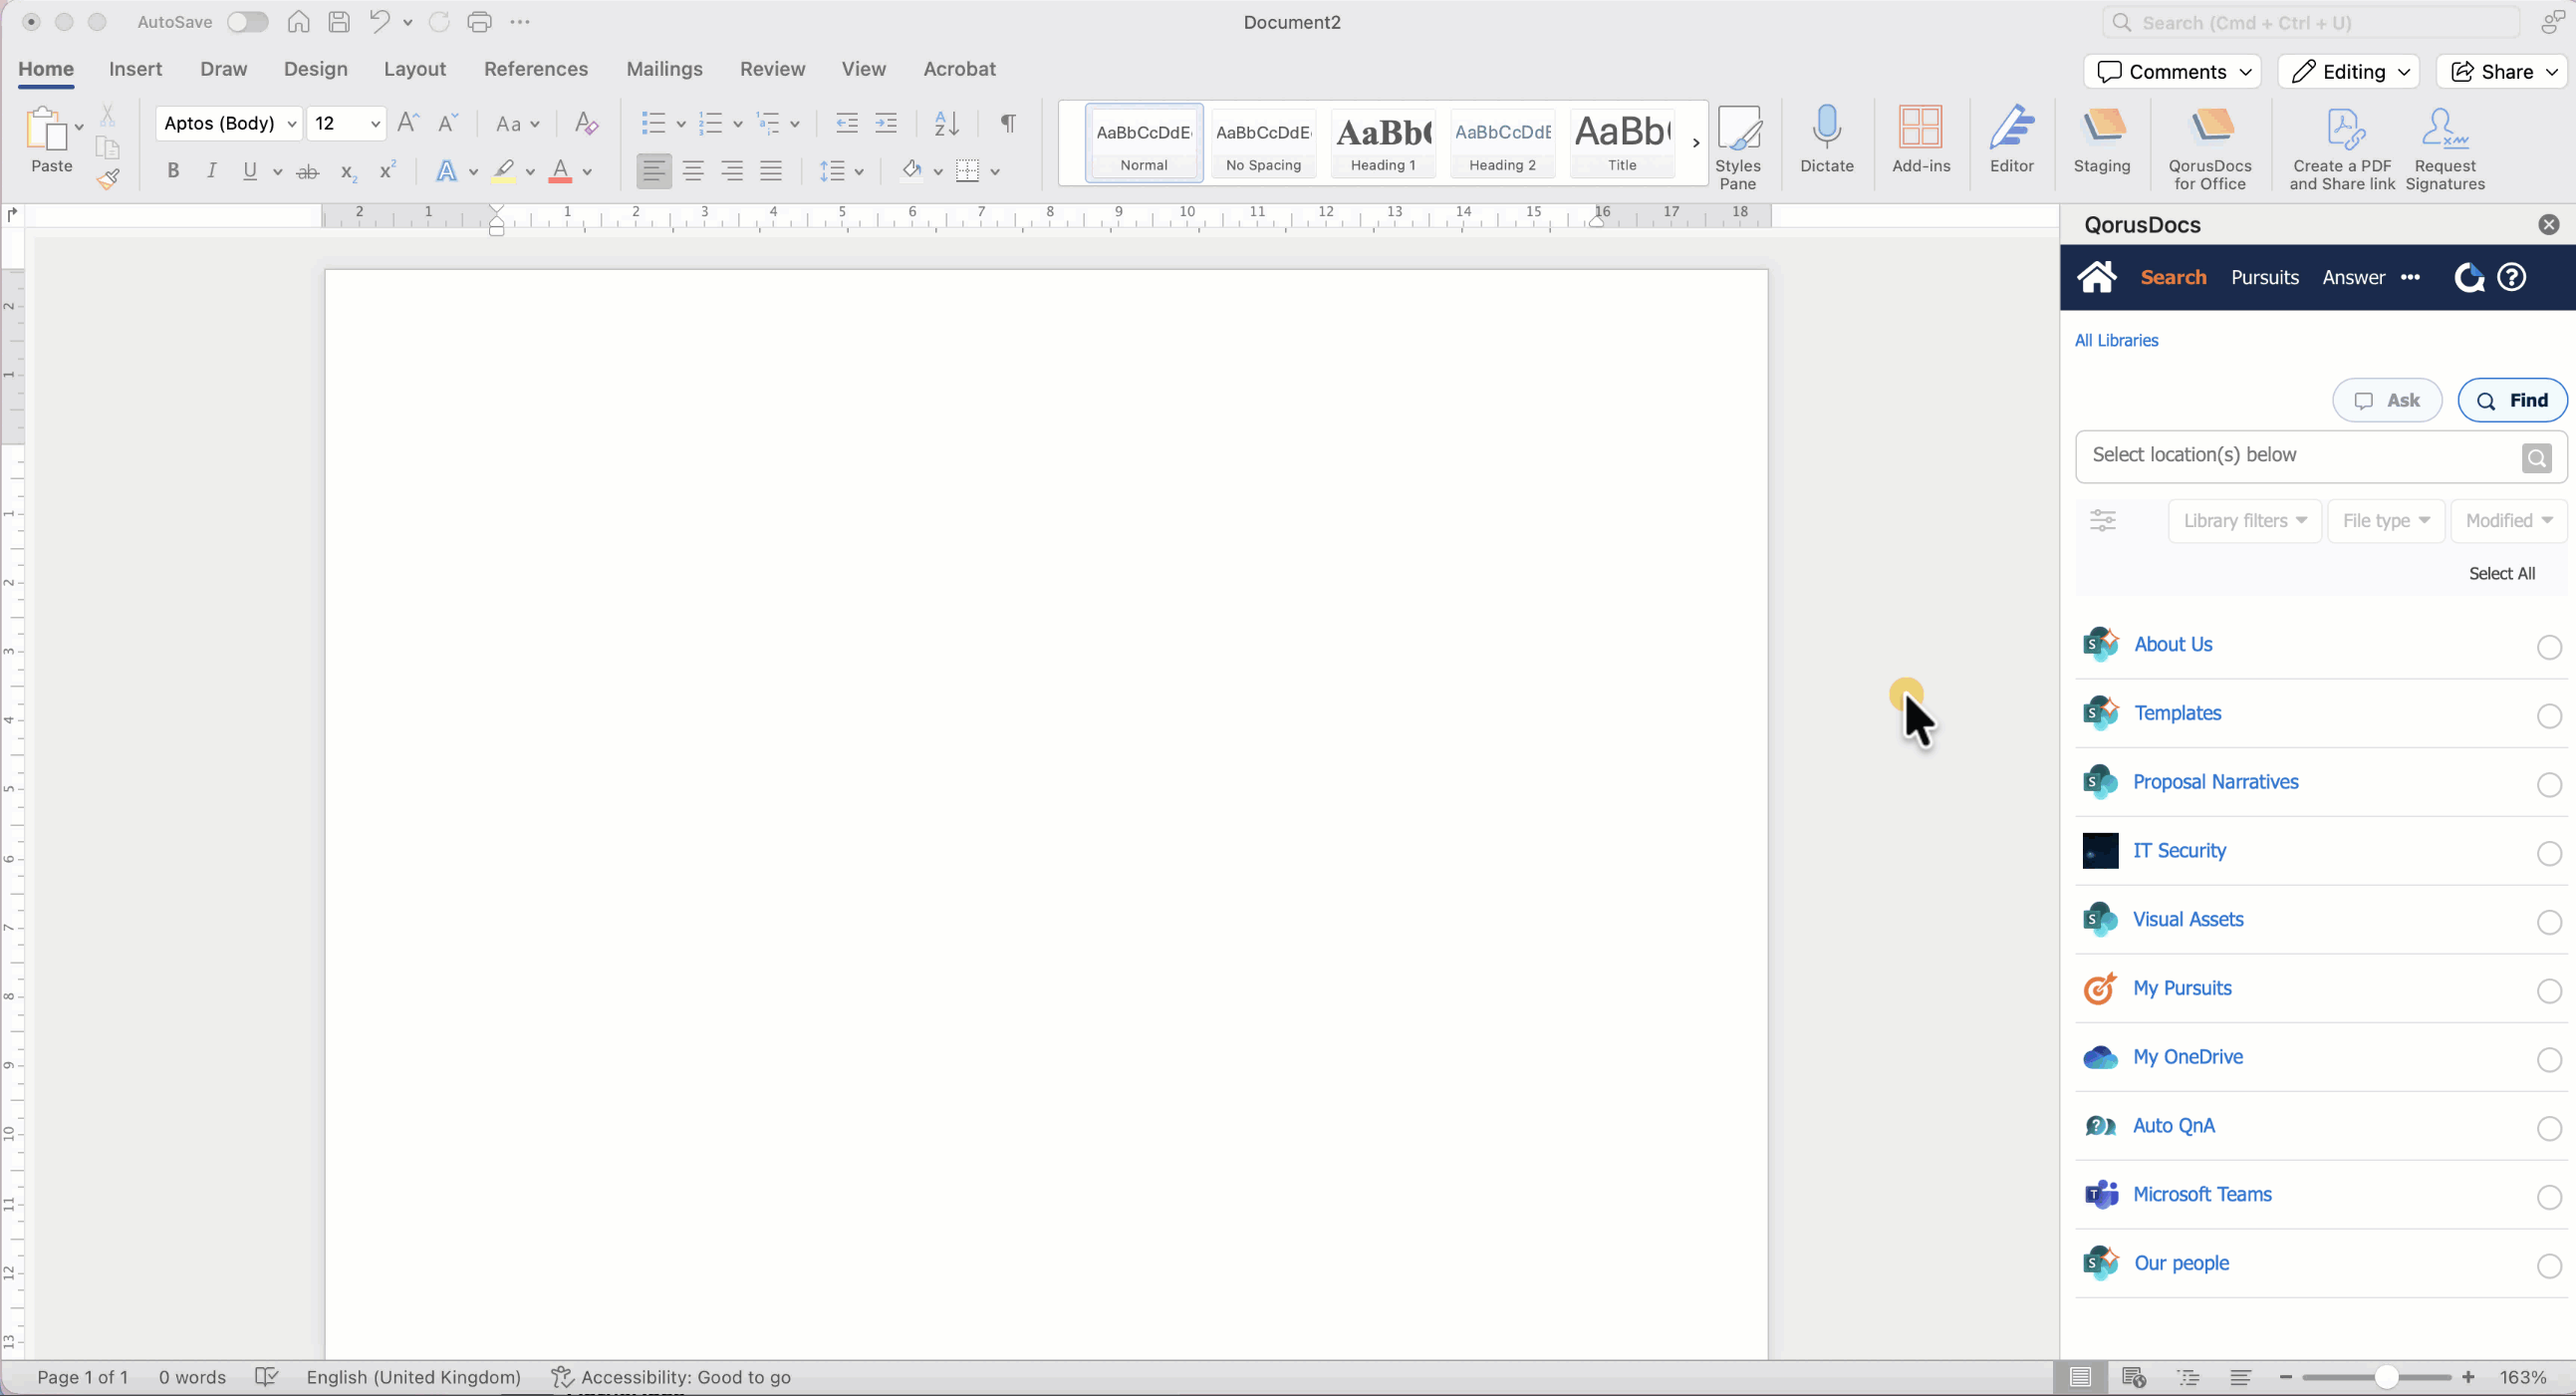The height and width of the screenshot is (1396, 2576).
Task: Open File type filter dropdown
Action: (2386, 520)
